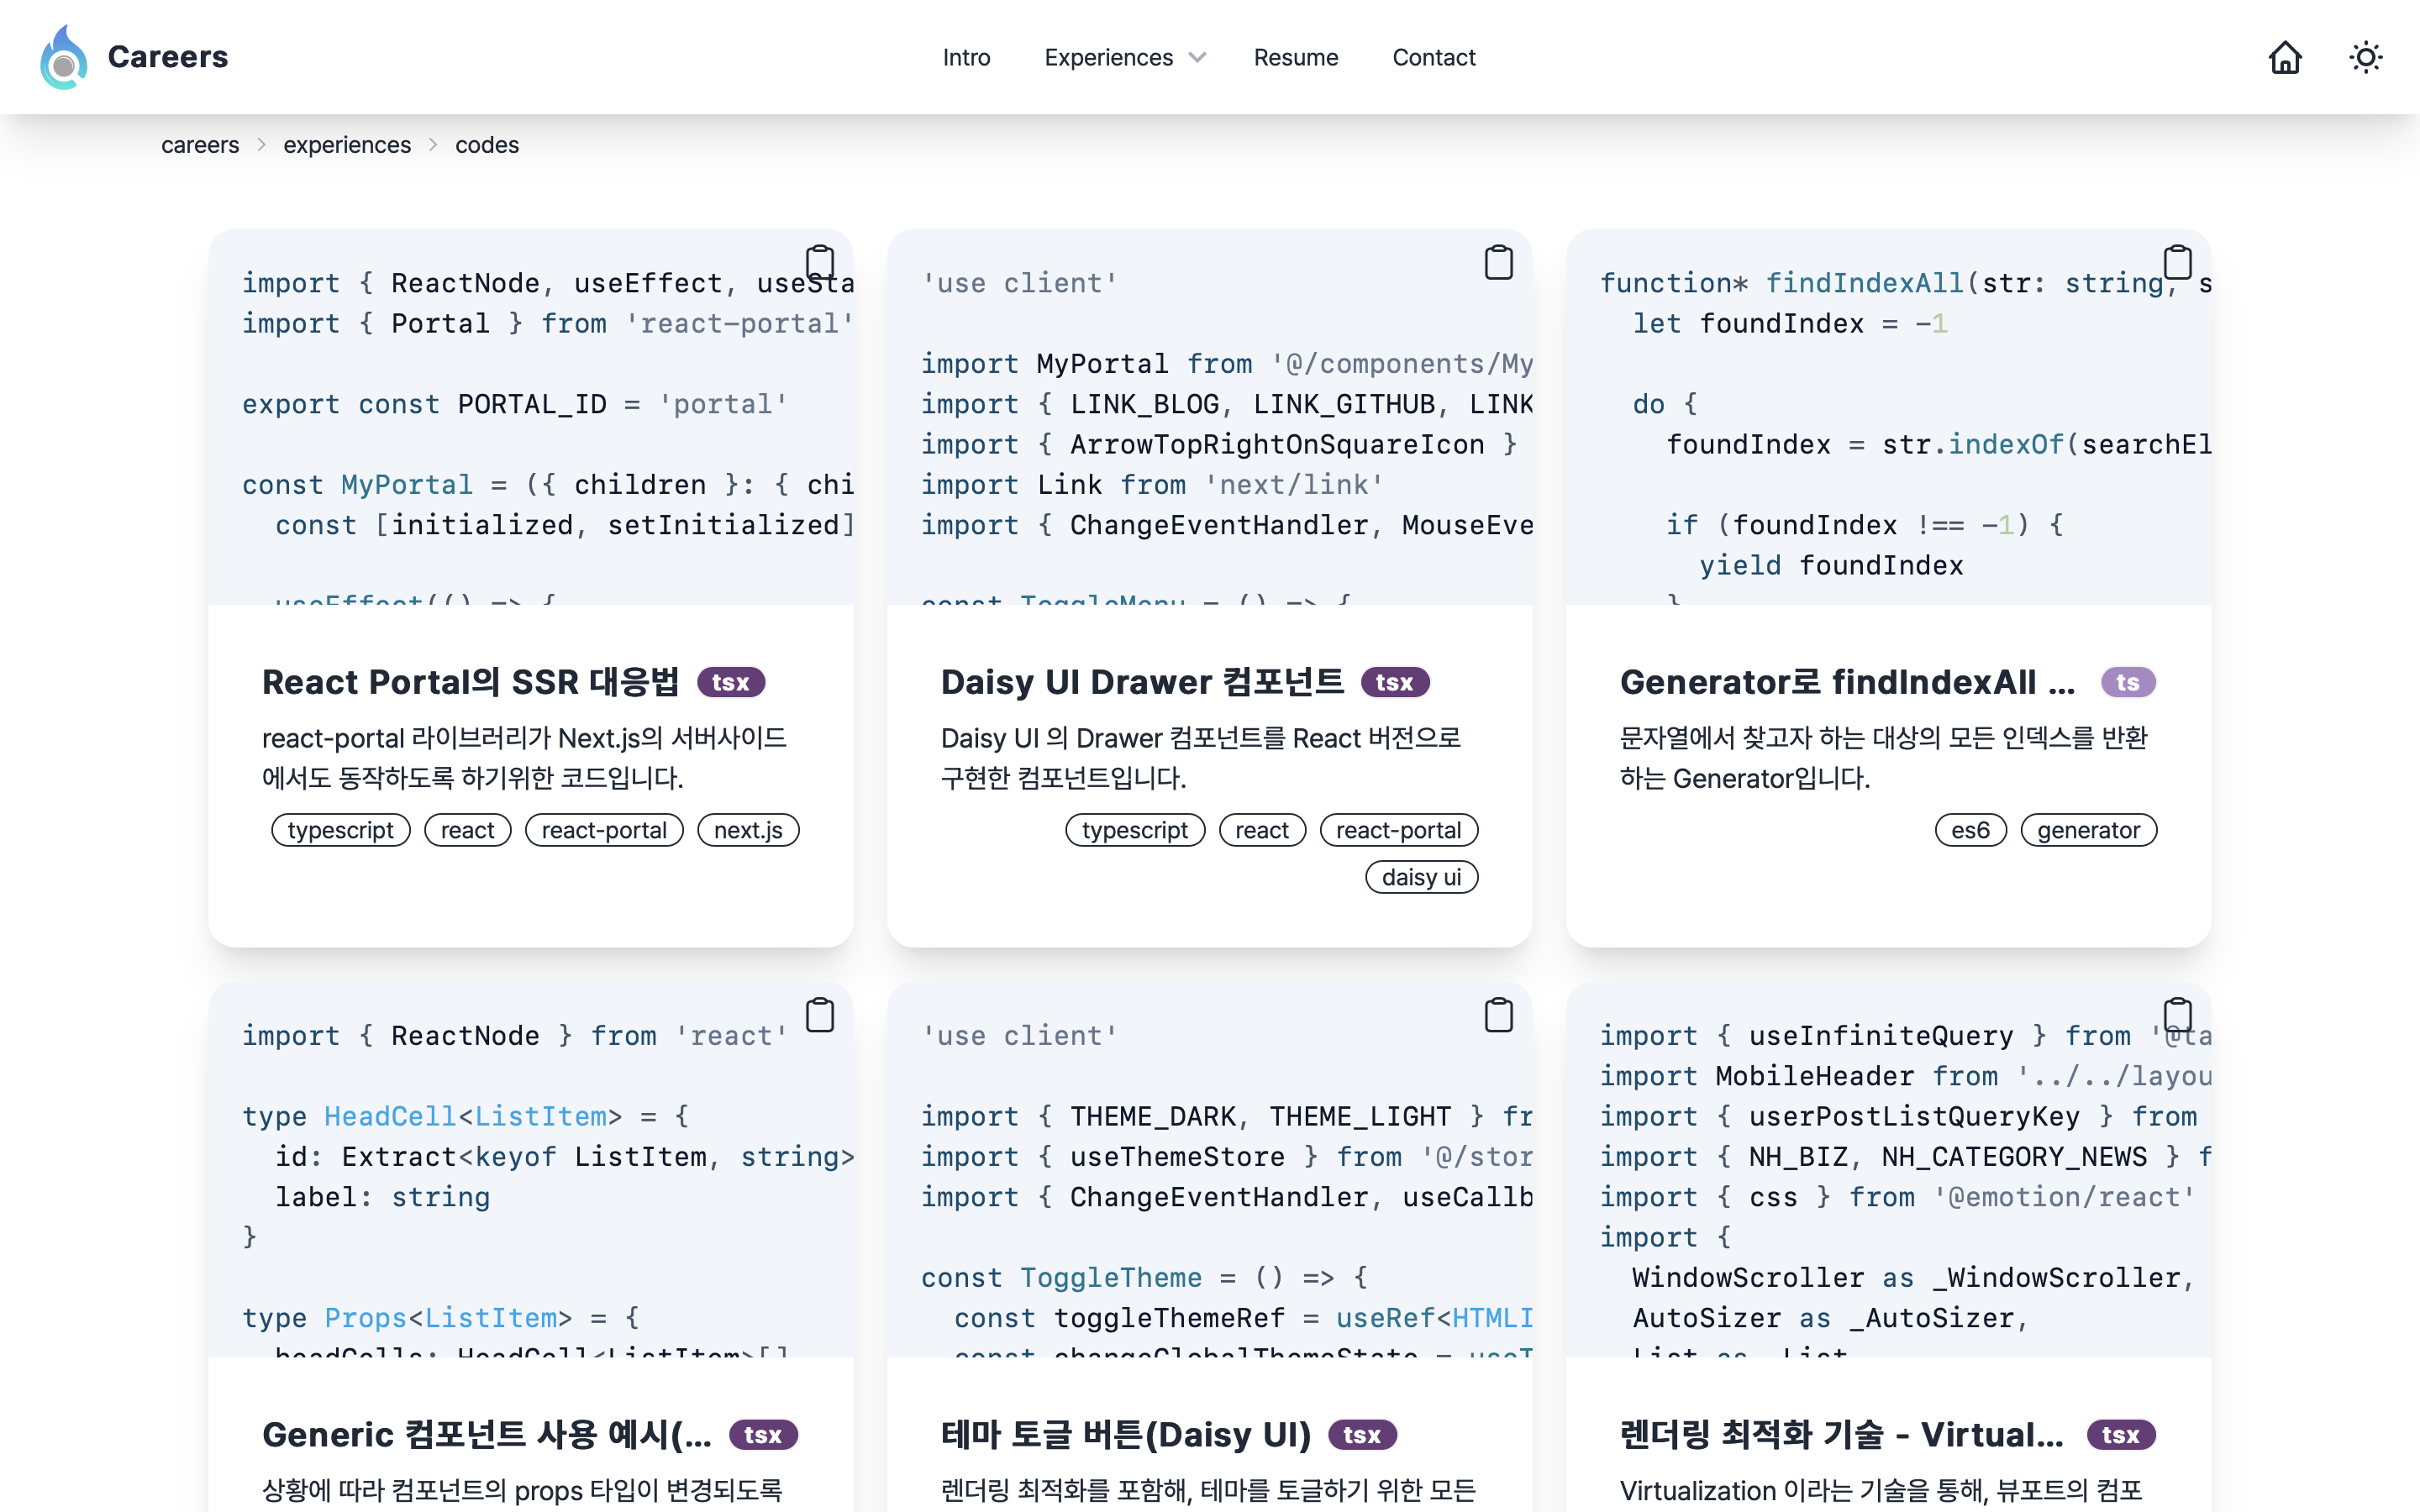Select react tag on React Portal card
This screenshot has width=2420, height=1512.
468,830
